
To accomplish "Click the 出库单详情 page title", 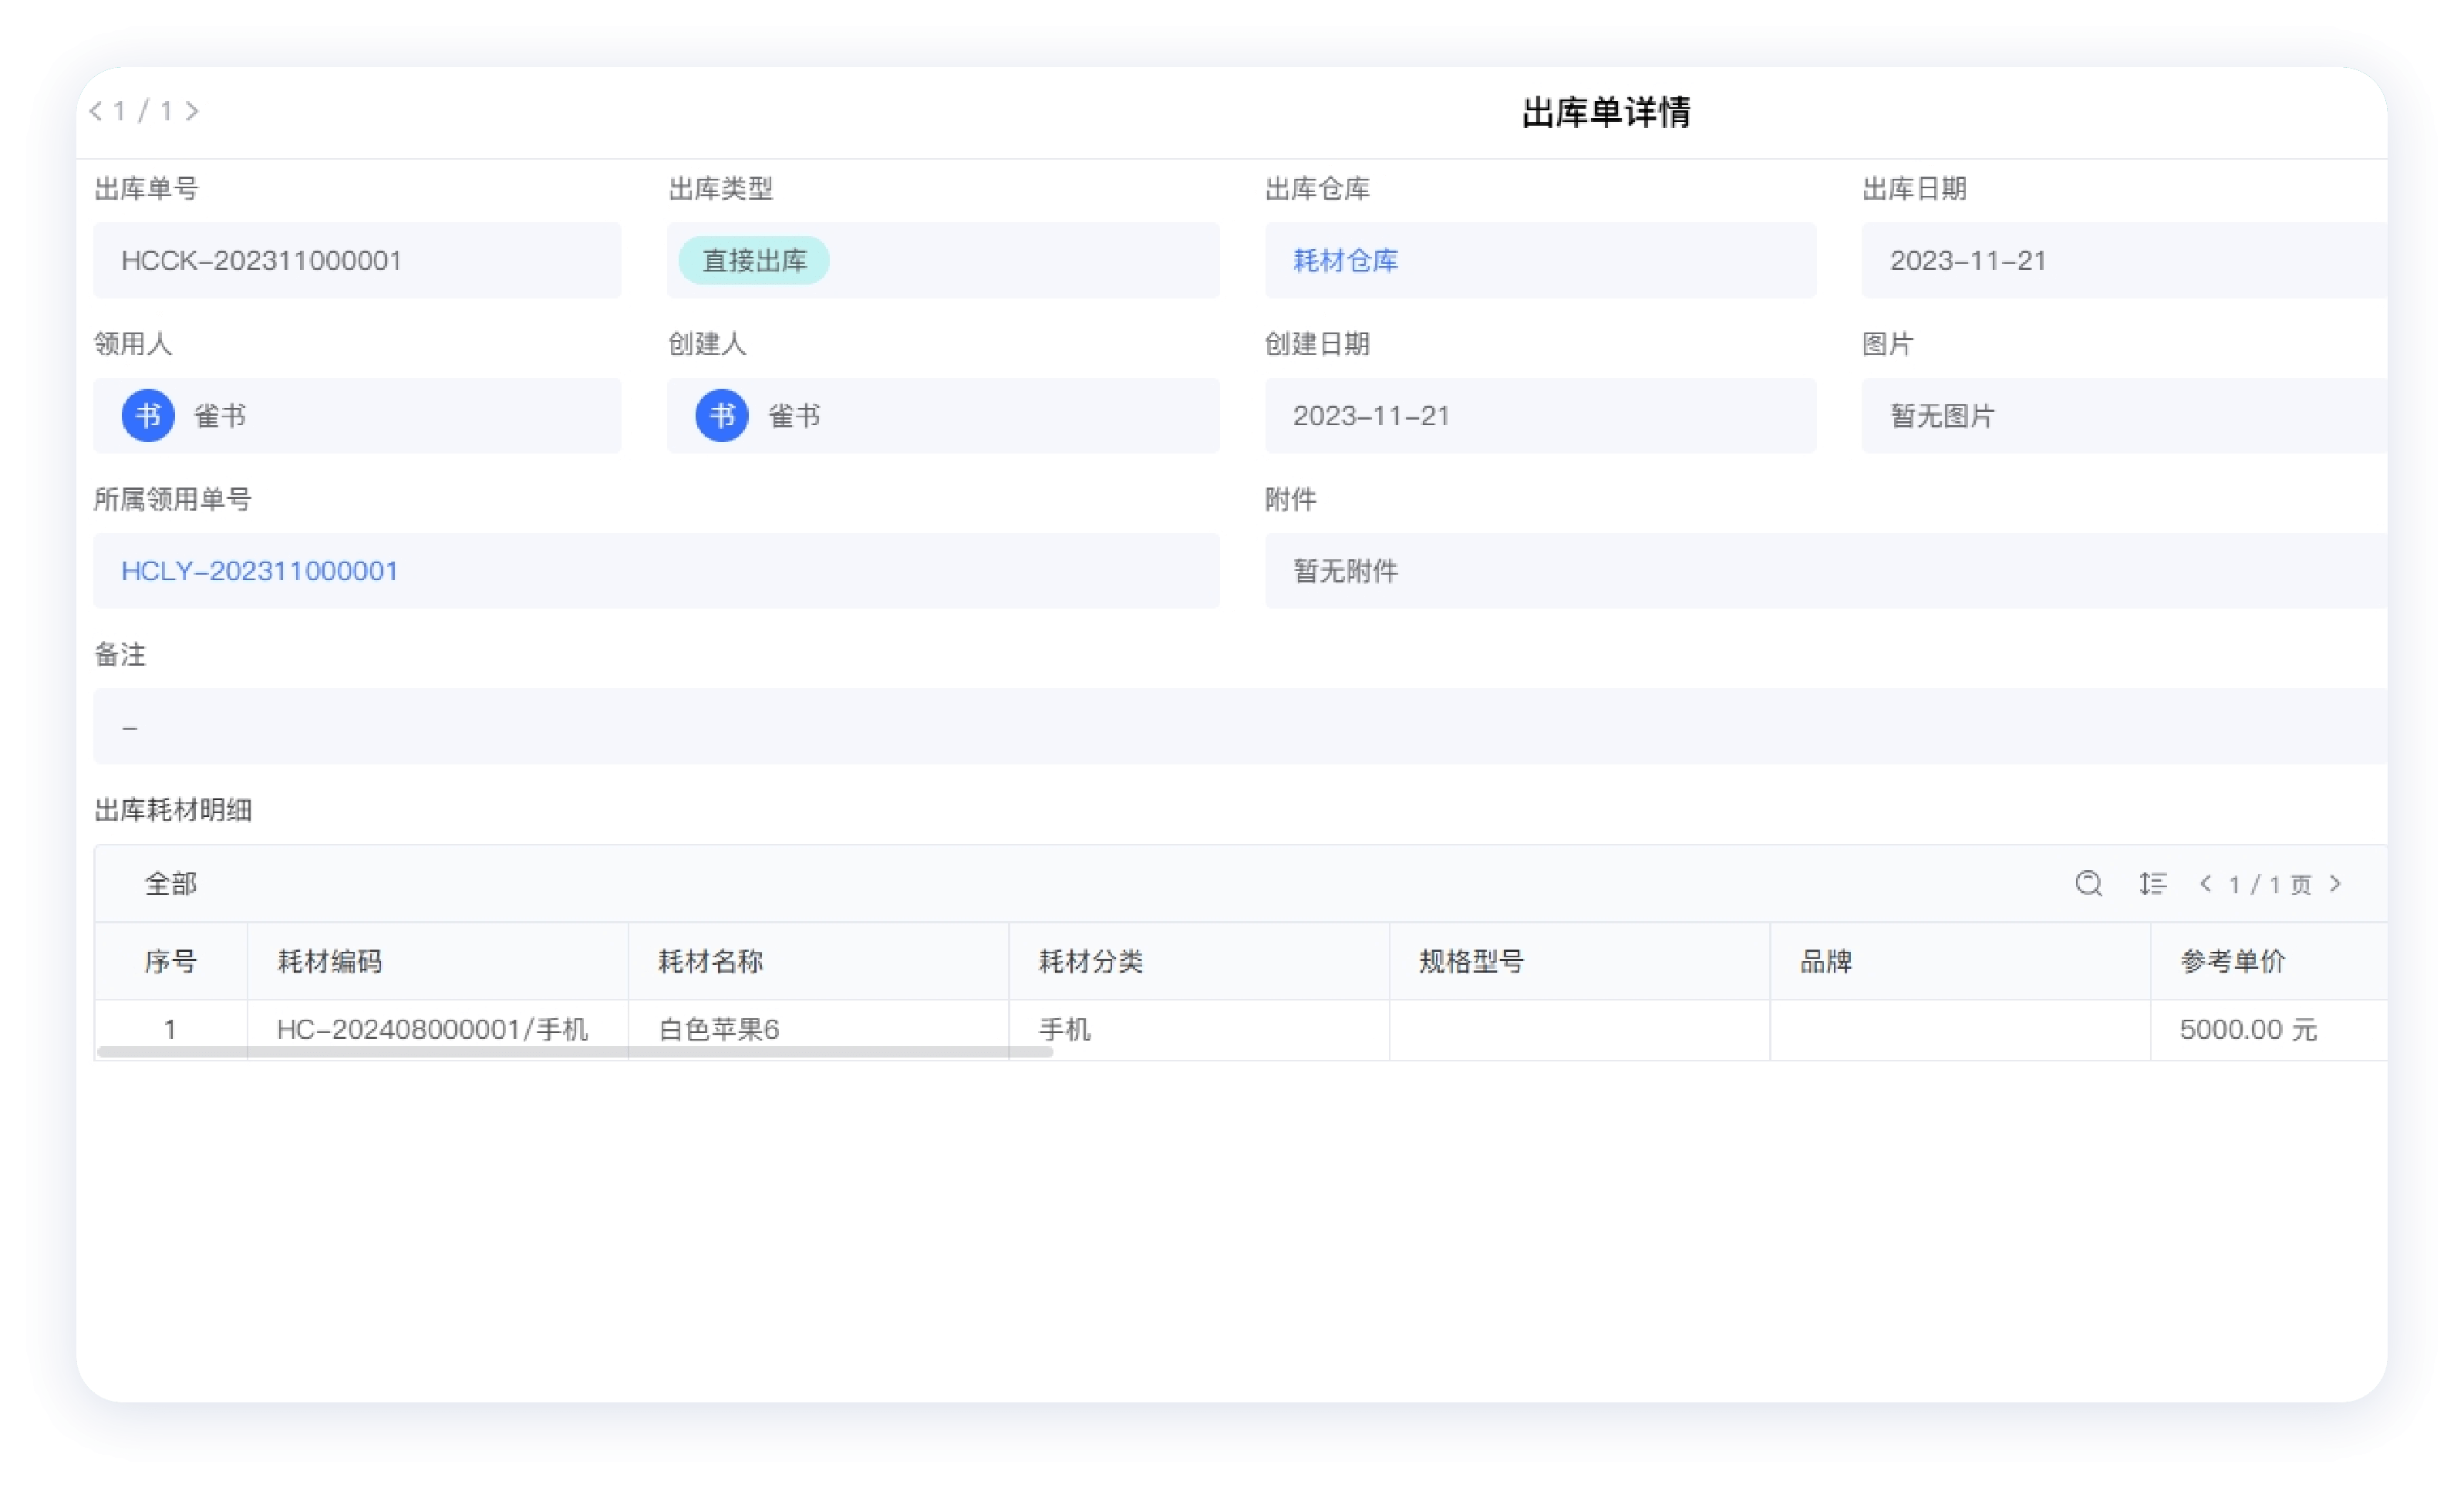I will click(x=1606, y=112).
